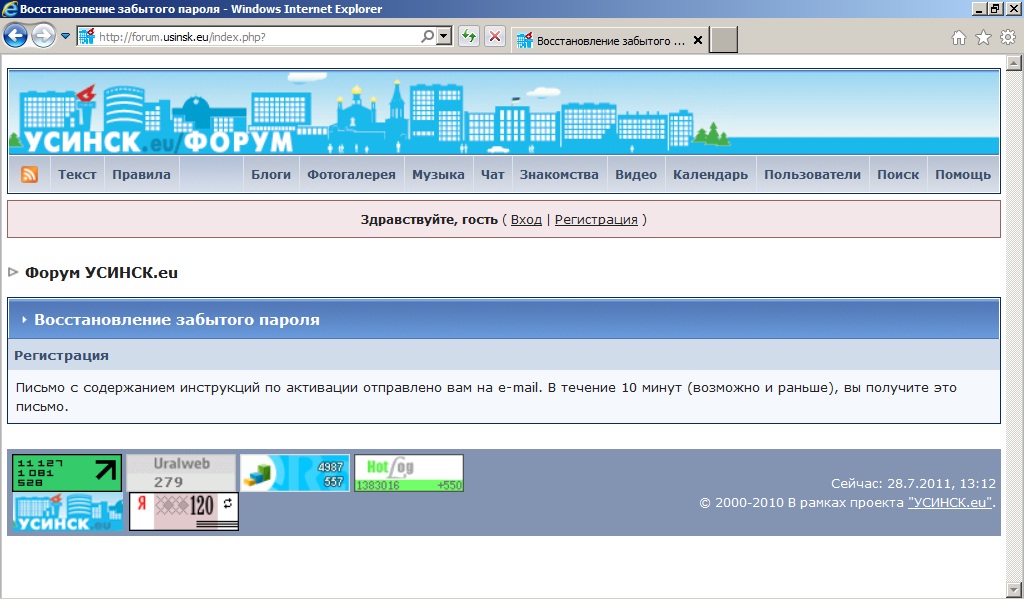Click the Регистрация link in greeting bar

click(596, 220)
